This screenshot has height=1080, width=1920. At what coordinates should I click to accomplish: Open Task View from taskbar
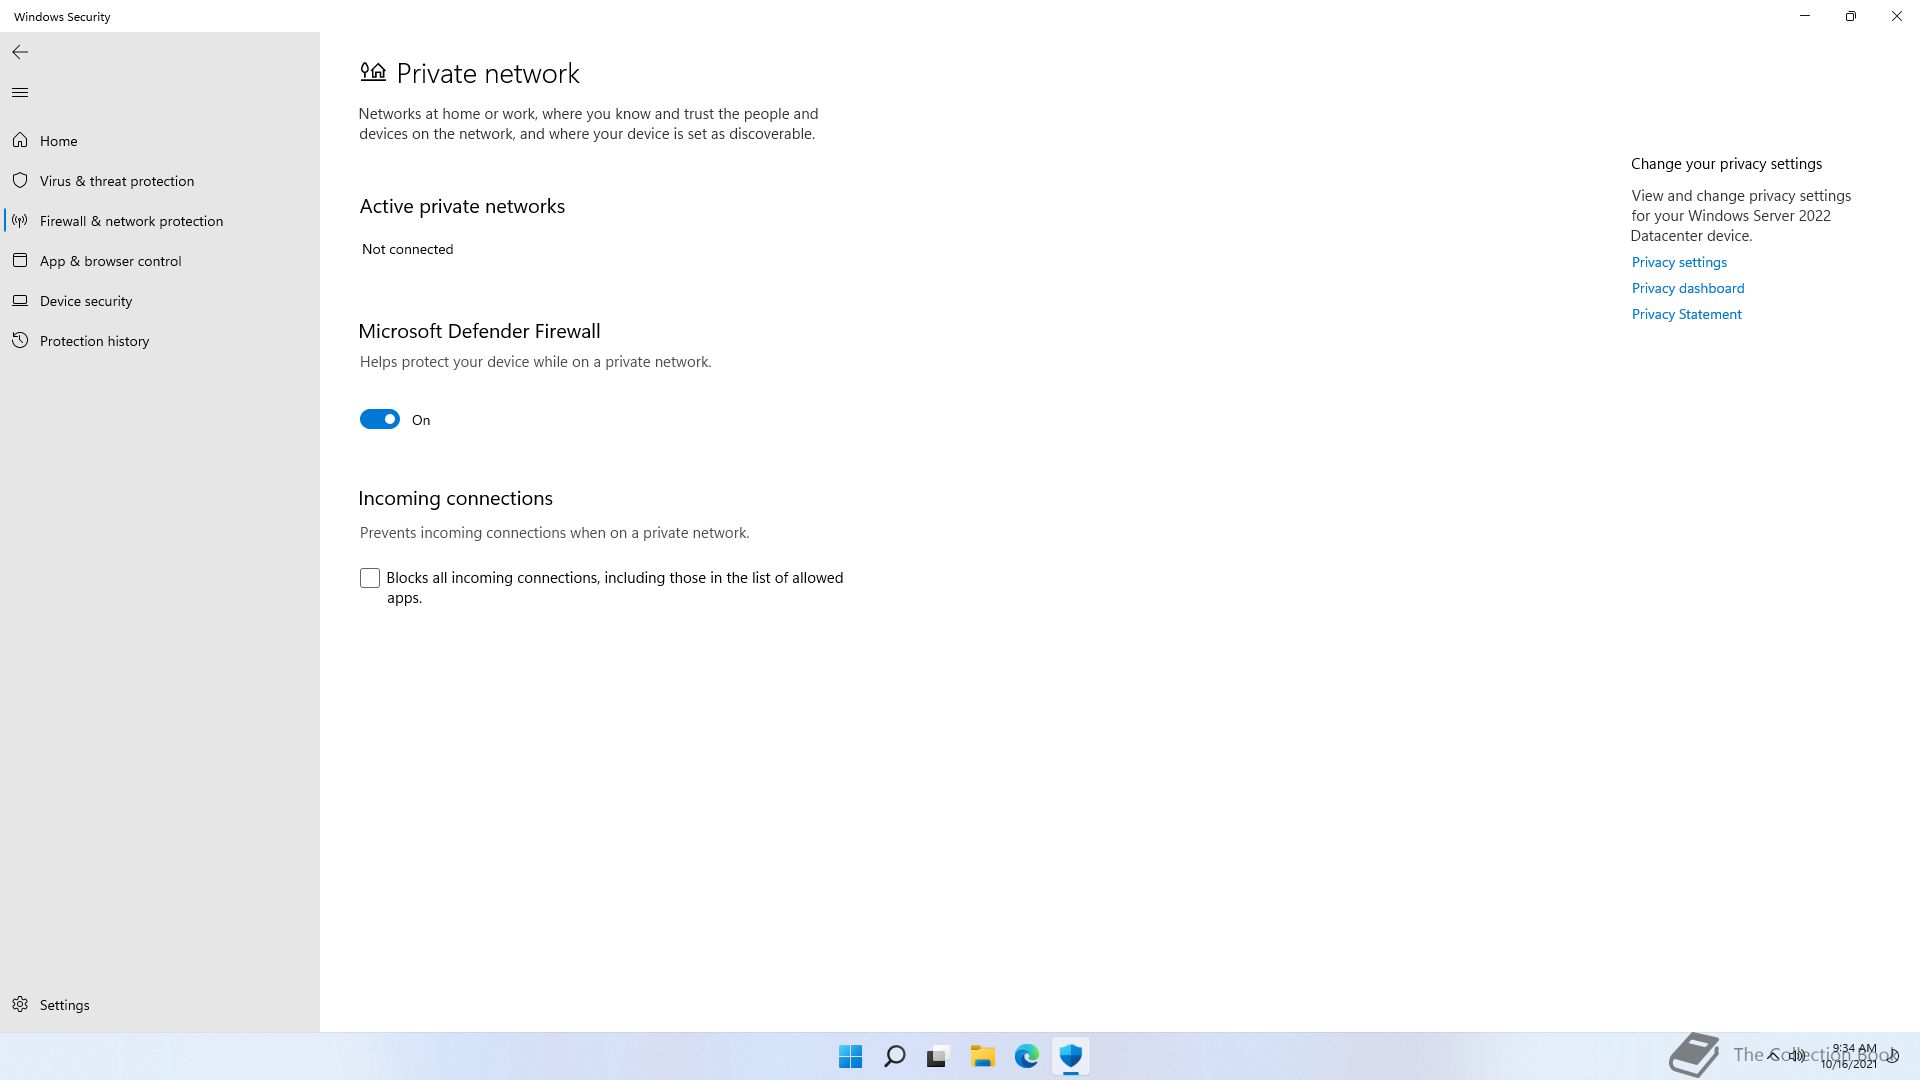tap(938, 1056)
